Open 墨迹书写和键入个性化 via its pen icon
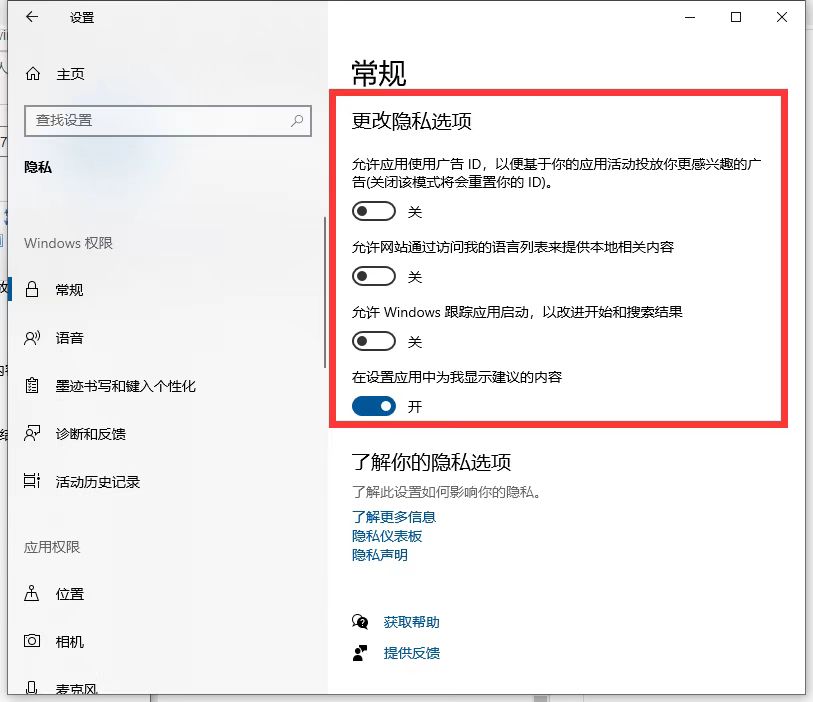The image size is (813, 702). click(x=31, y=386)
